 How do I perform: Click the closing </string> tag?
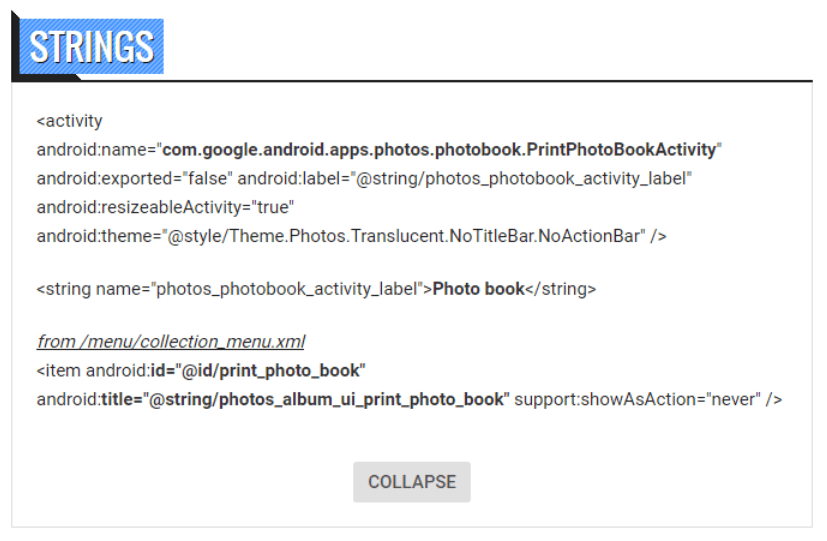click(x=561, y=289)
